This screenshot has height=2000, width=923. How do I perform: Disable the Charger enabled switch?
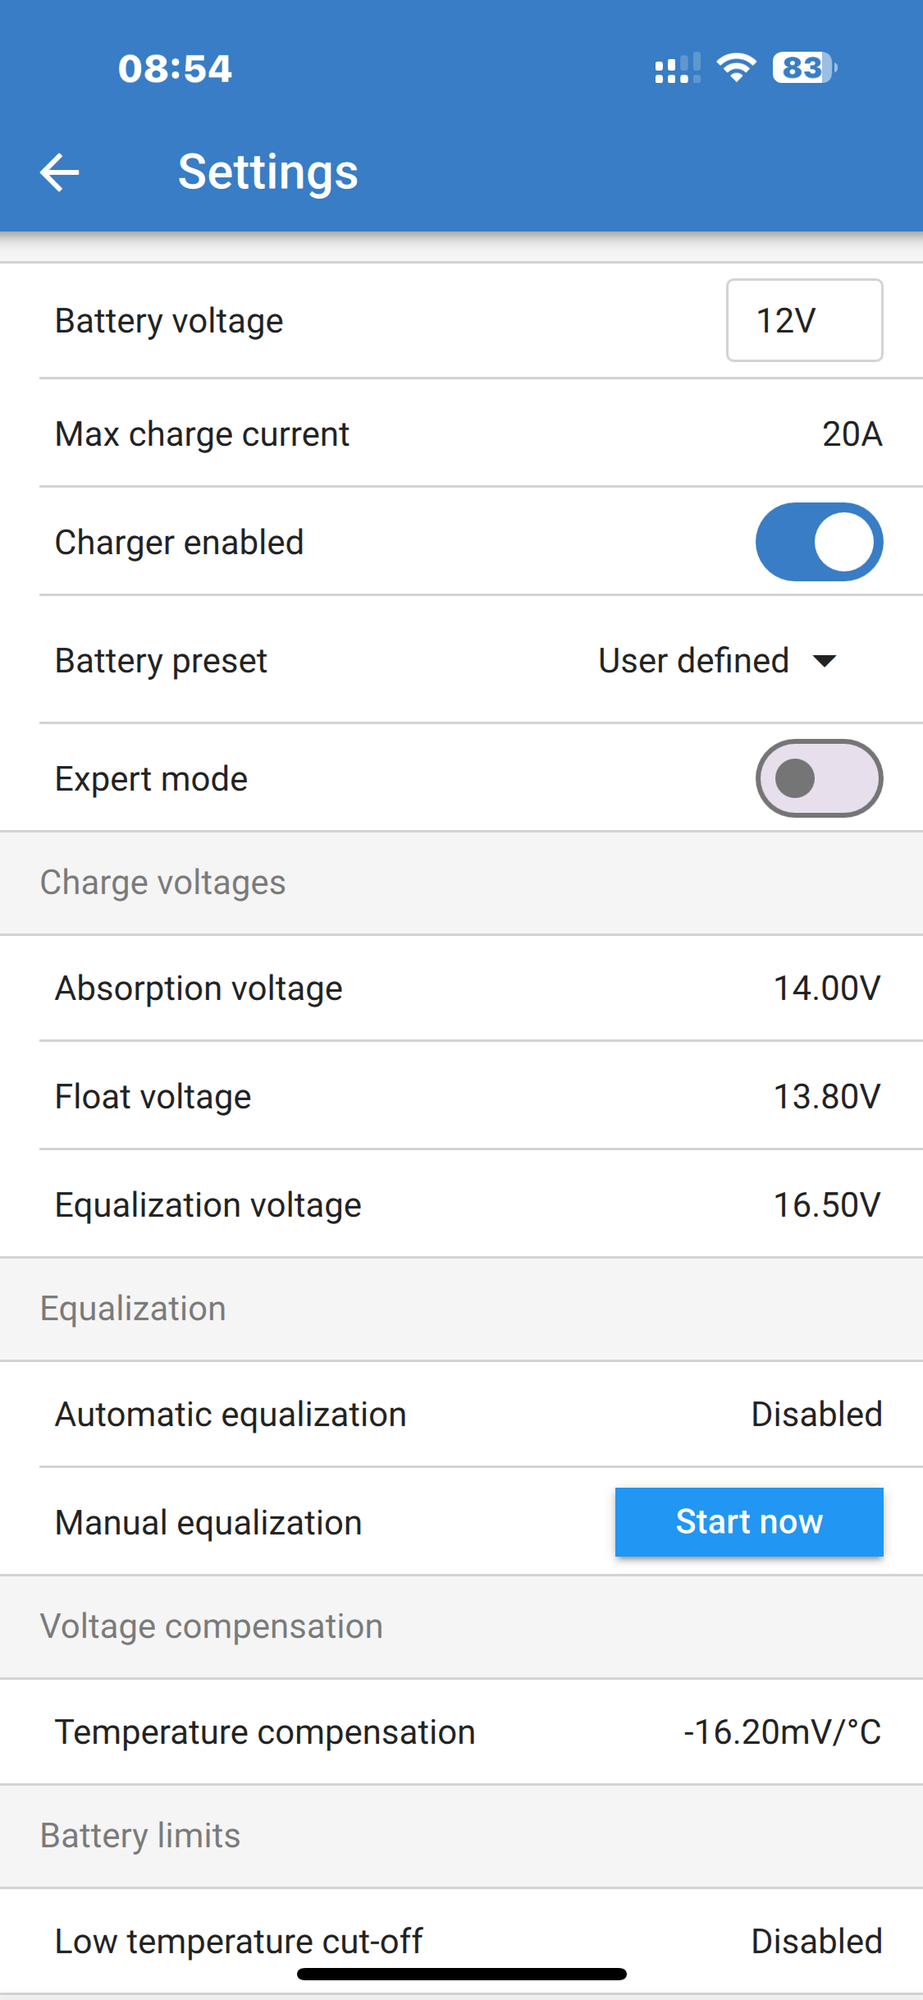818,542
